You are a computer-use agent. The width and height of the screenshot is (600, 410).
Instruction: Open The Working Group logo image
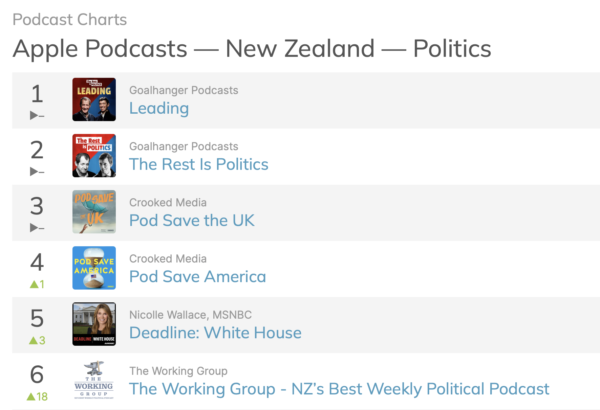coord(94,380)
